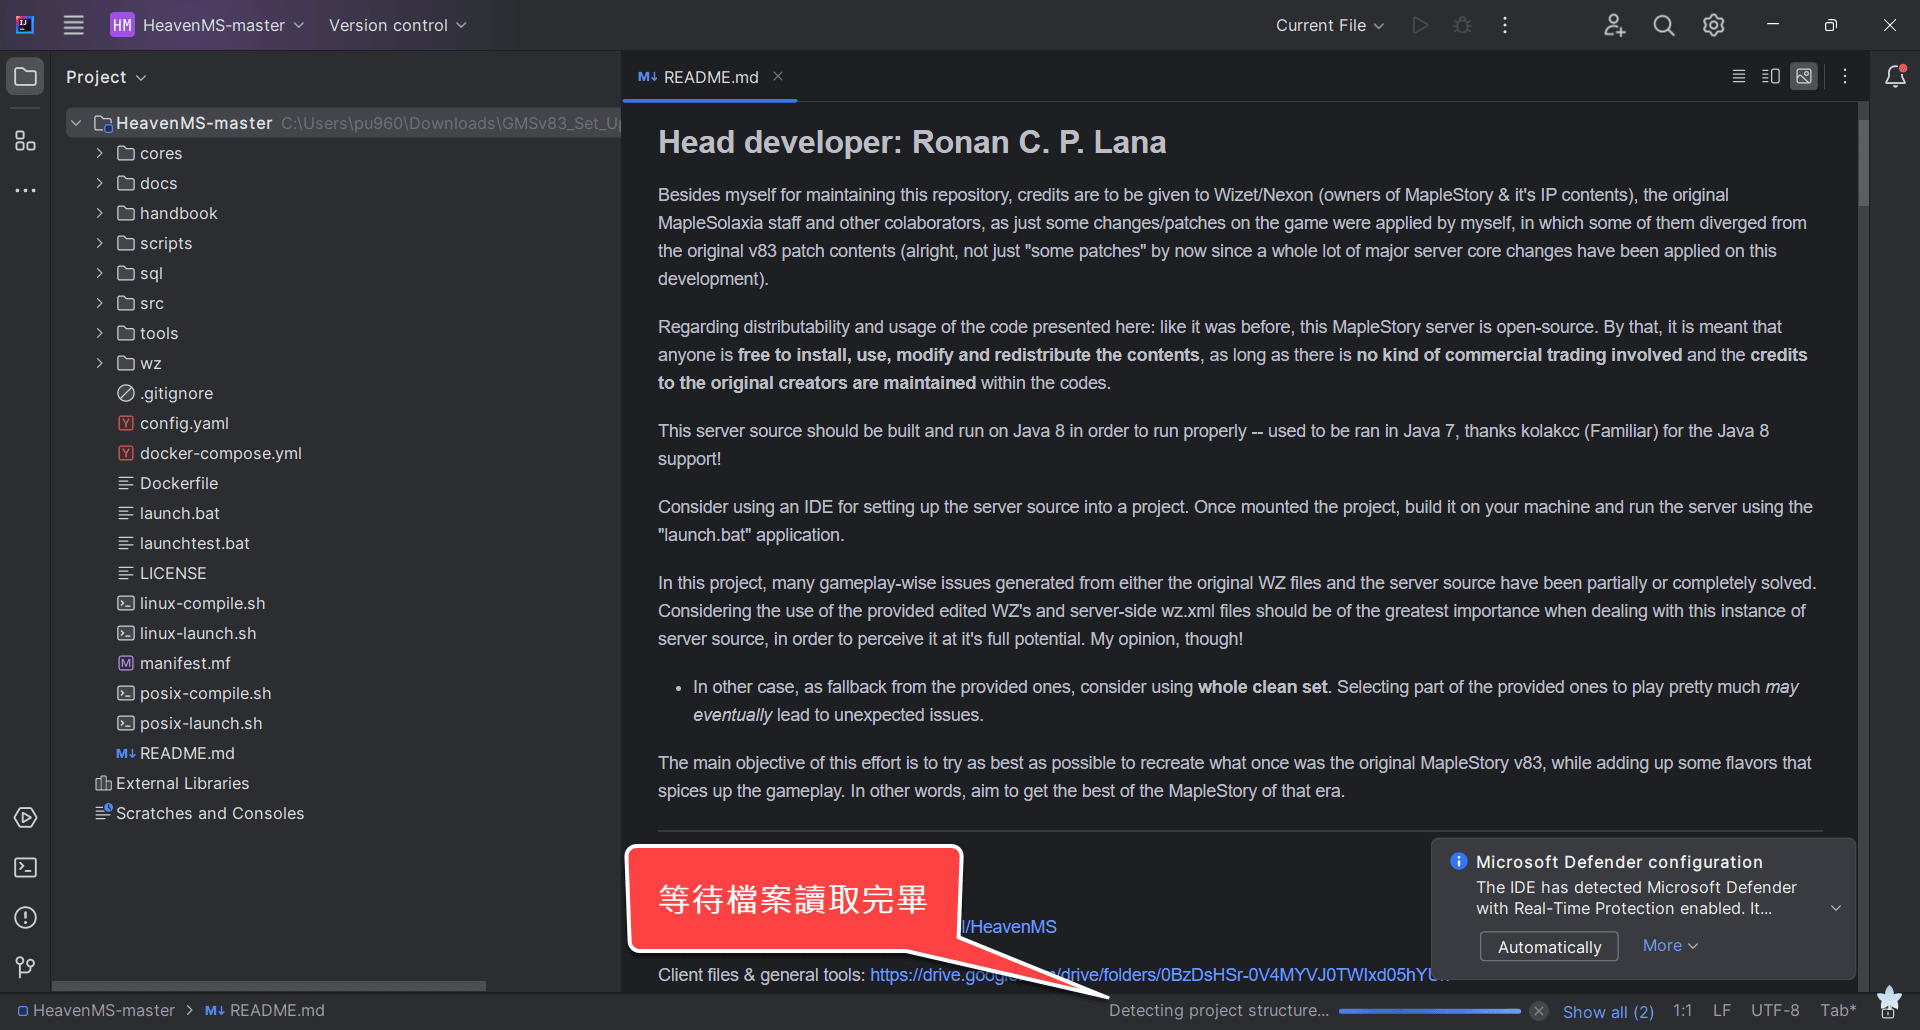Open Search Everywhere magnifier
1920x1030 pixels.
click(x=1664, y=25)
